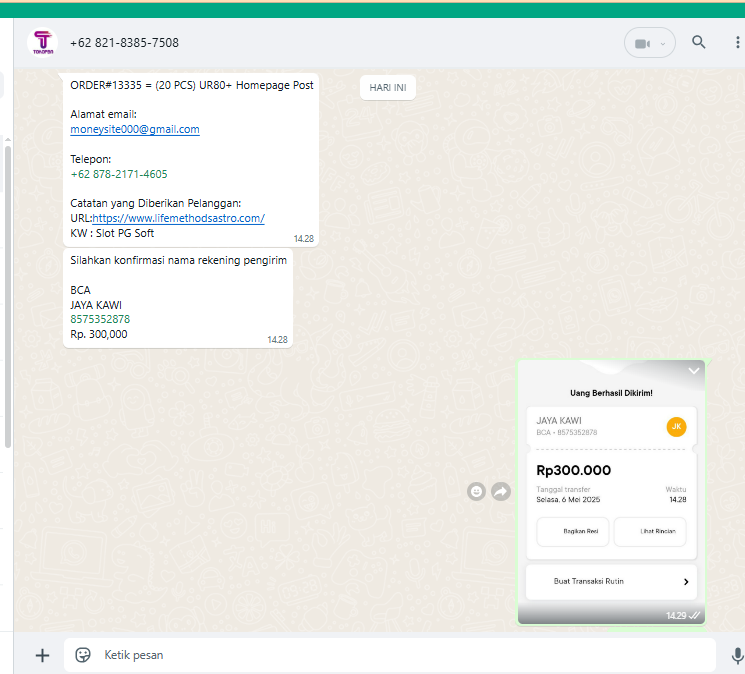Click the video call camera icon
Image resolution: width=745 pixels, height=674 pixels.
(642, 43)
